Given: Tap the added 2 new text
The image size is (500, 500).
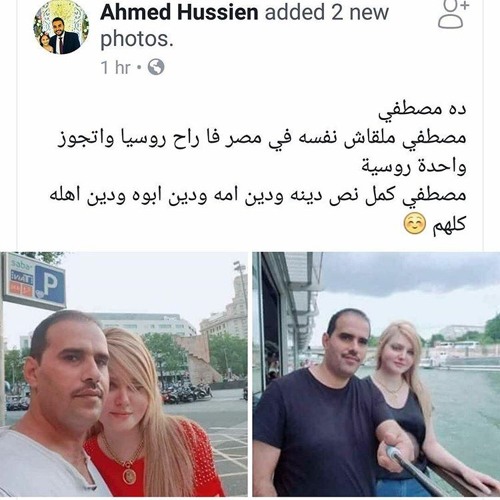Looking at the screenshot, I should 327,12.
